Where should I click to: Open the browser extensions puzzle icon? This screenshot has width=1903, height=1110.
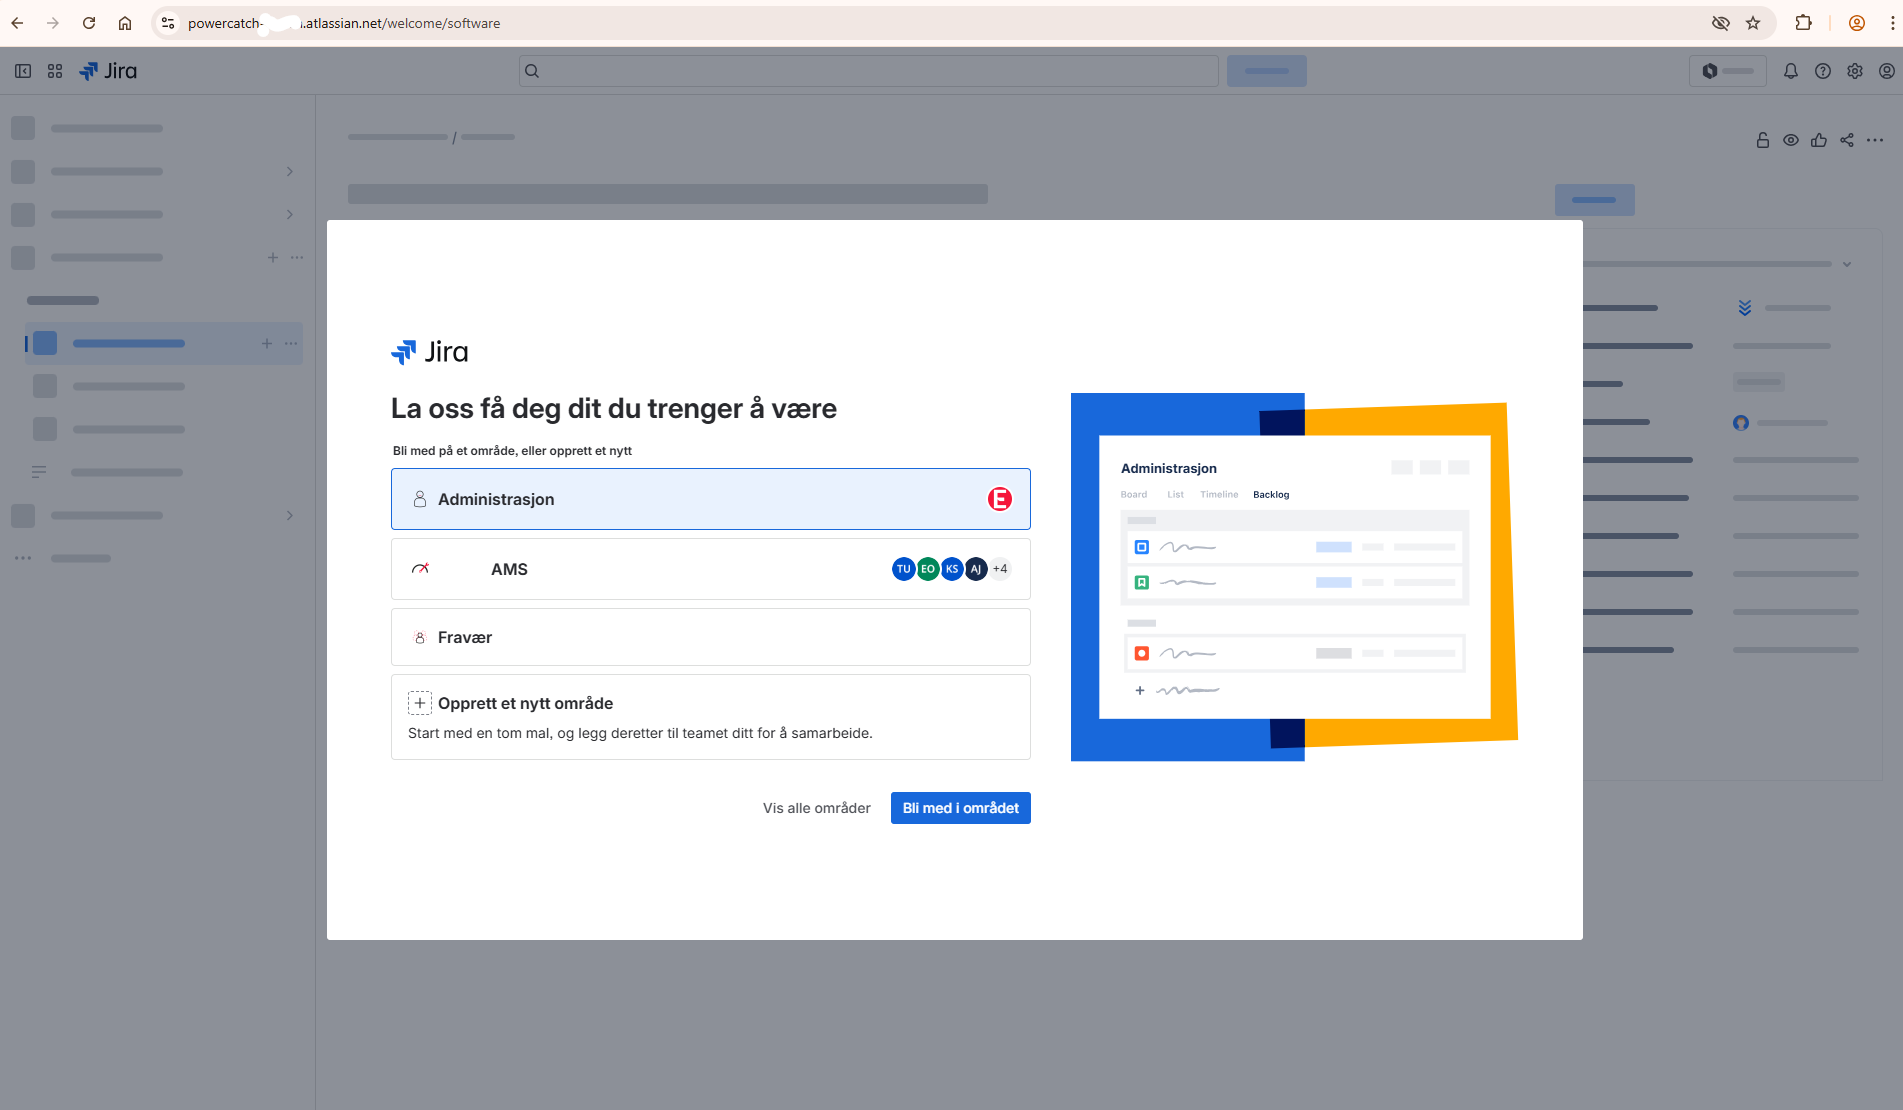(1804, 23)
